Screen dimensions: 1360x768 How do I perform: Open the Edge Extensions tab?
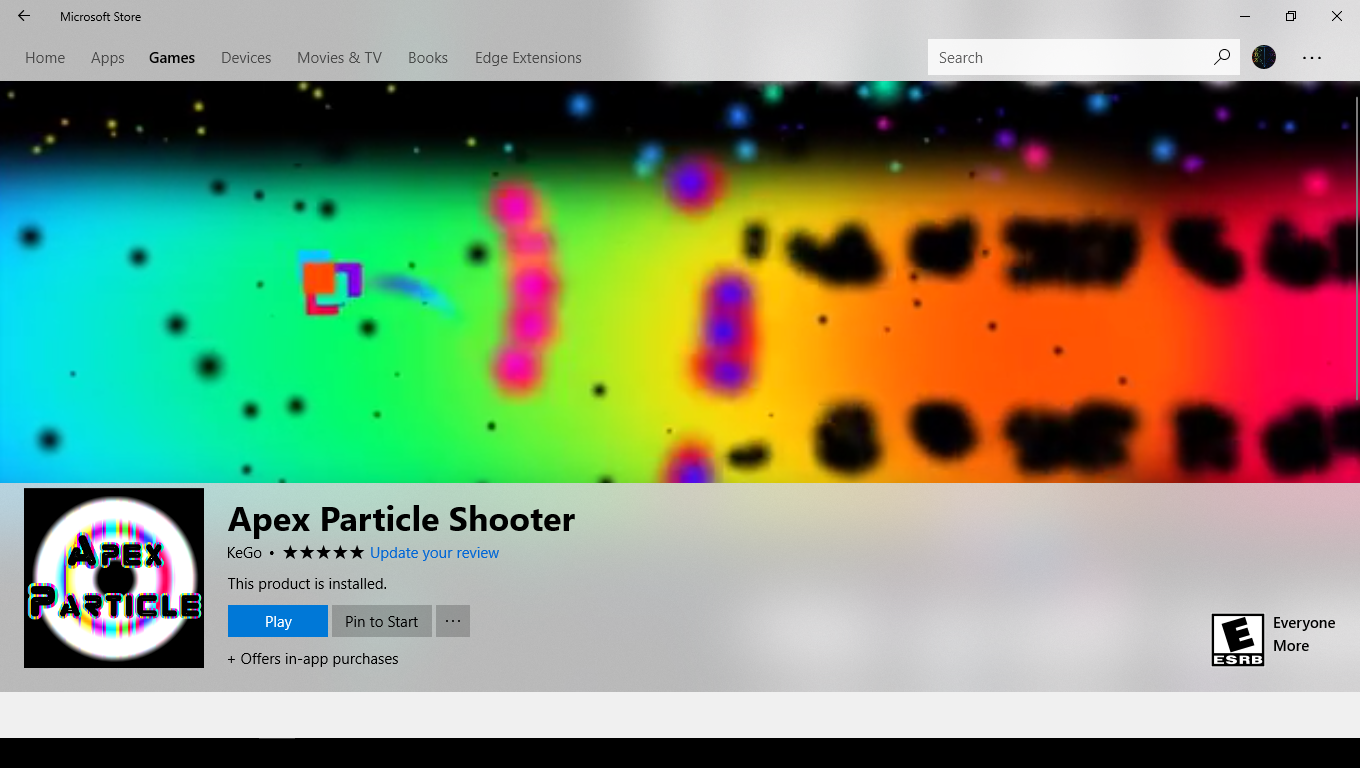[528, 58]
